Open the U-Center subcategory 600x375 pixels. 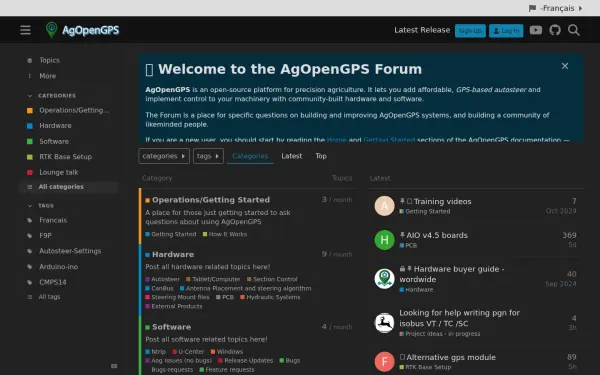click(188, 352)
